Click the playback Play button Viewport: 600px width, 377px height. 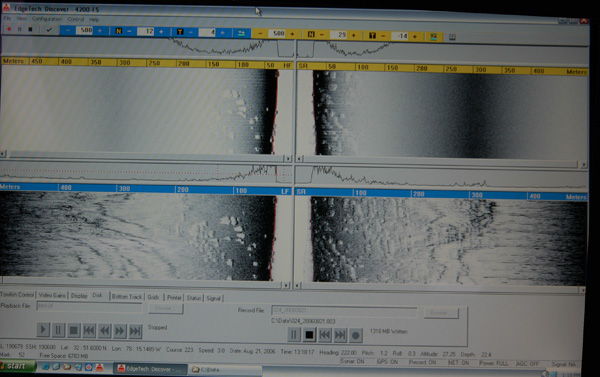(43, 330)
